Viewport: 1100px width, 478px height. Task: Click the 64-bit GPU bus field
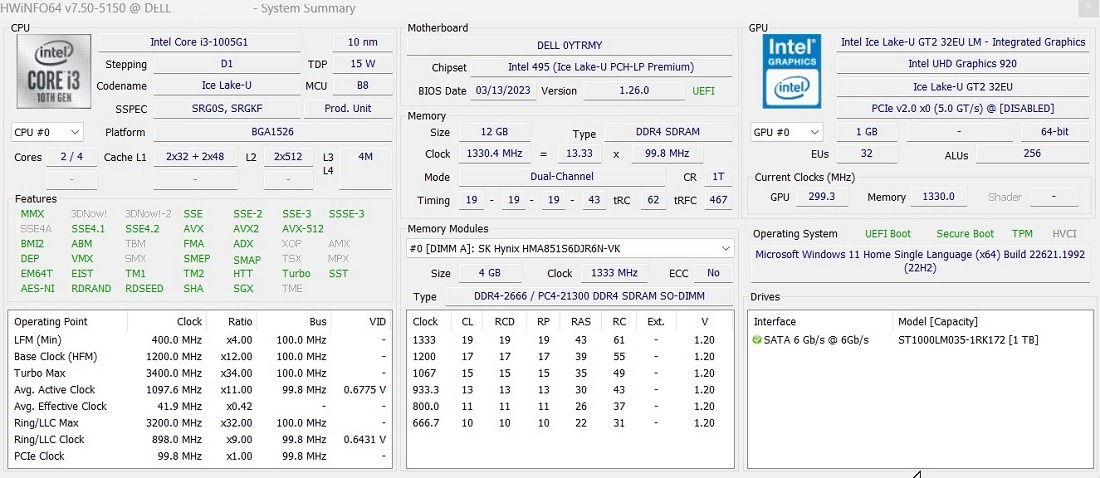pos(1055,132)
